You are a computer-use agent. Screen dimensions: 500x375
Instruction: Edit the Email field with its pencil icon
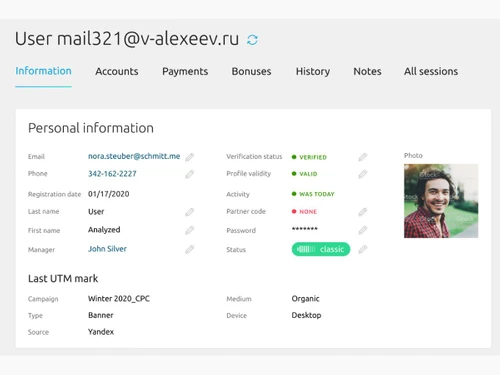(190, 157)
